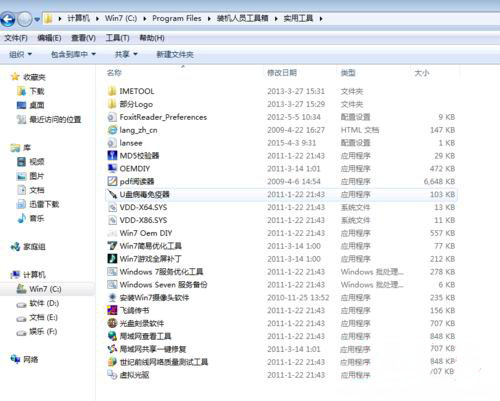Viewport: 500px width, 401px height.
Task: Click the pdf阅读器 application icon
Action: (112, 181)
